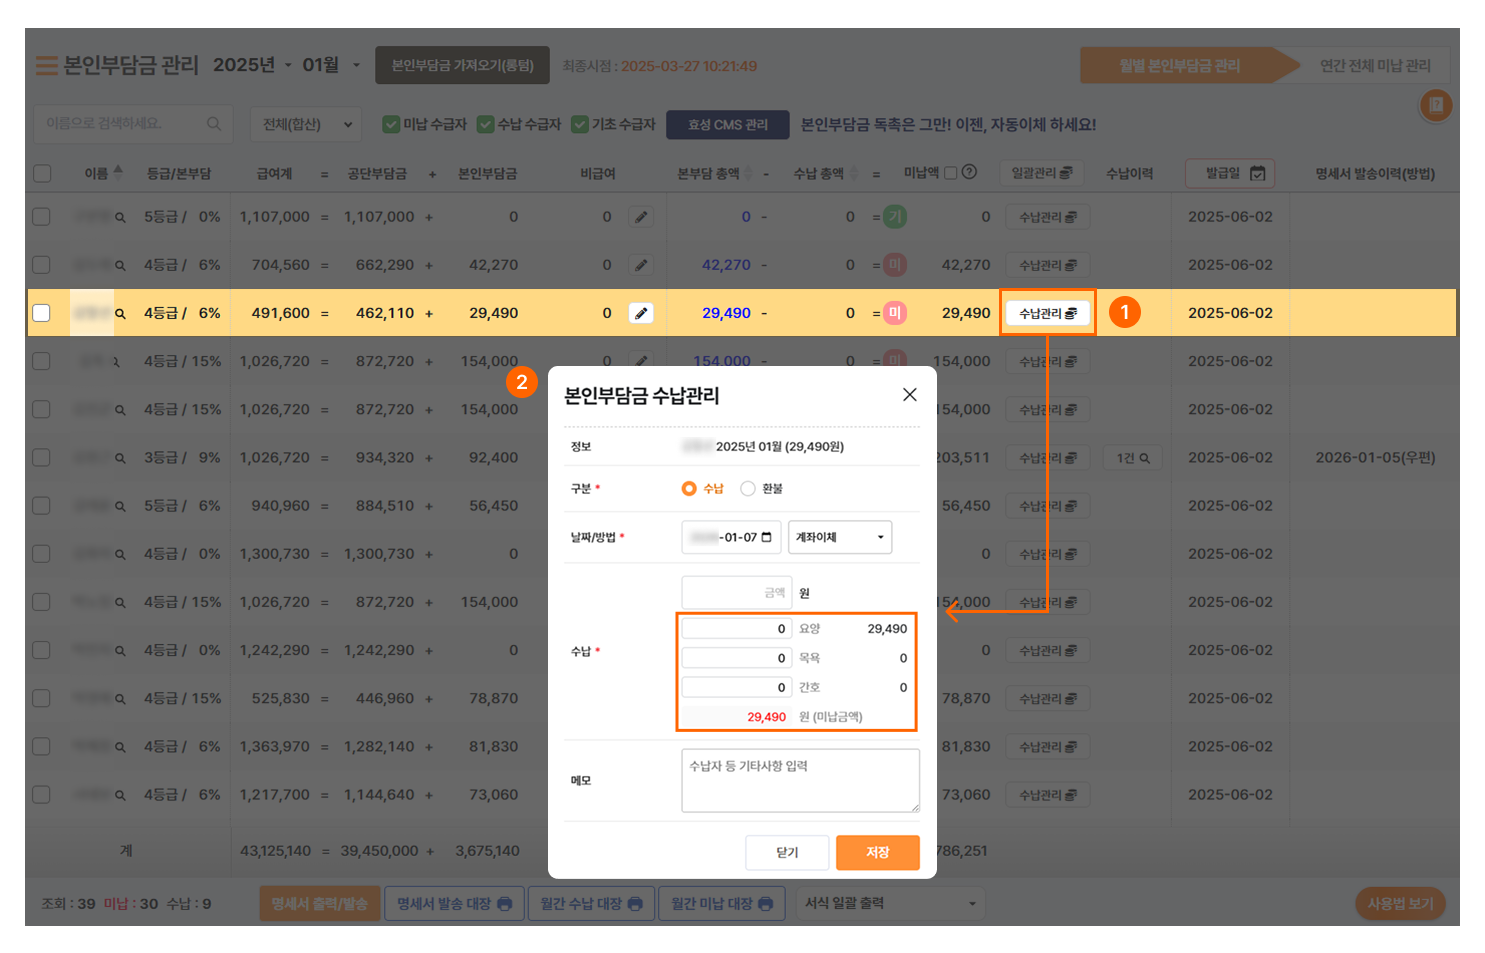Click the calendar icon in date field
Image resolution: width=1485 pixels, height=953 pixels.
coord(767,537)
